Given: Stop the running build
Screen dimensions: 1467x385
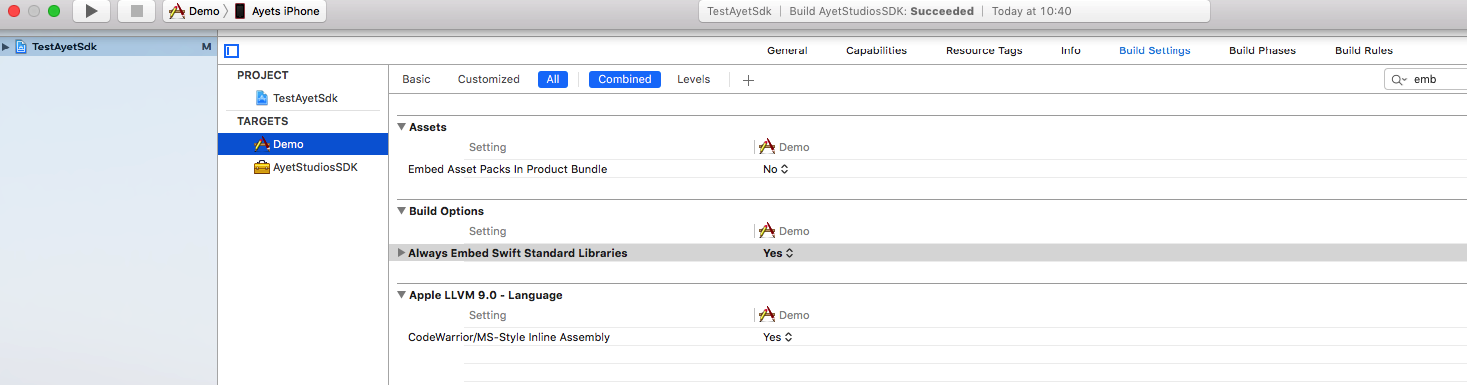Looking at the screenshot, I should pos(136,11).
